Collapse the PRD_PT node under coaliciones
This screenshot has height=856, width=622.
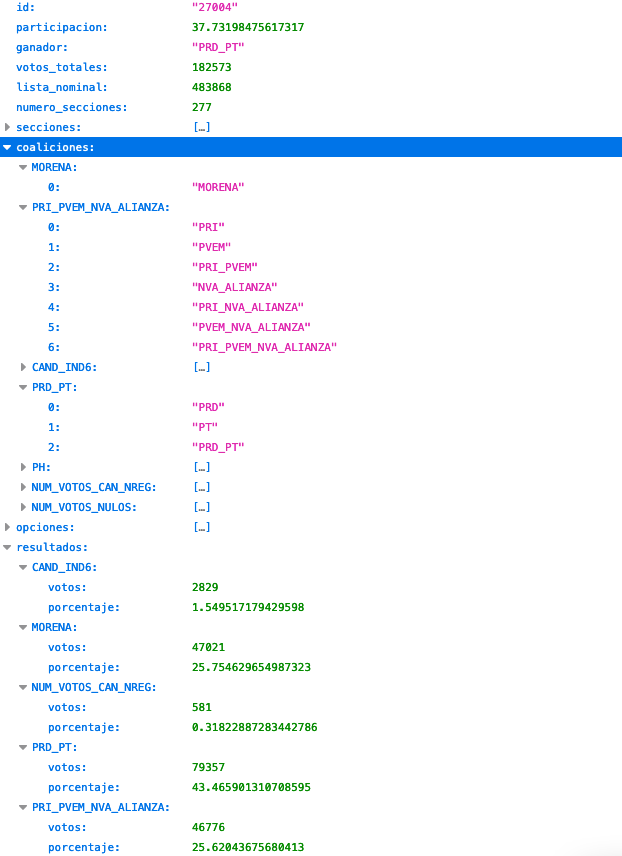[x=23, y=388]
